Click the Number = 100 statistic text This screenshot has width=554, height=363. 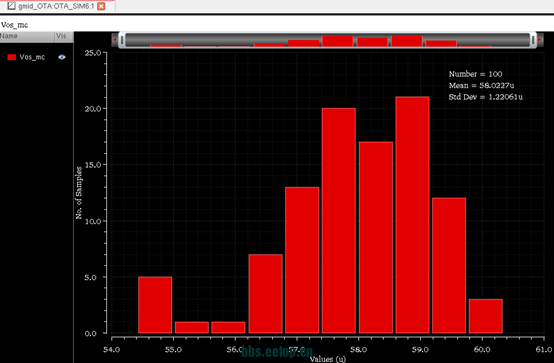coord(475,74)
